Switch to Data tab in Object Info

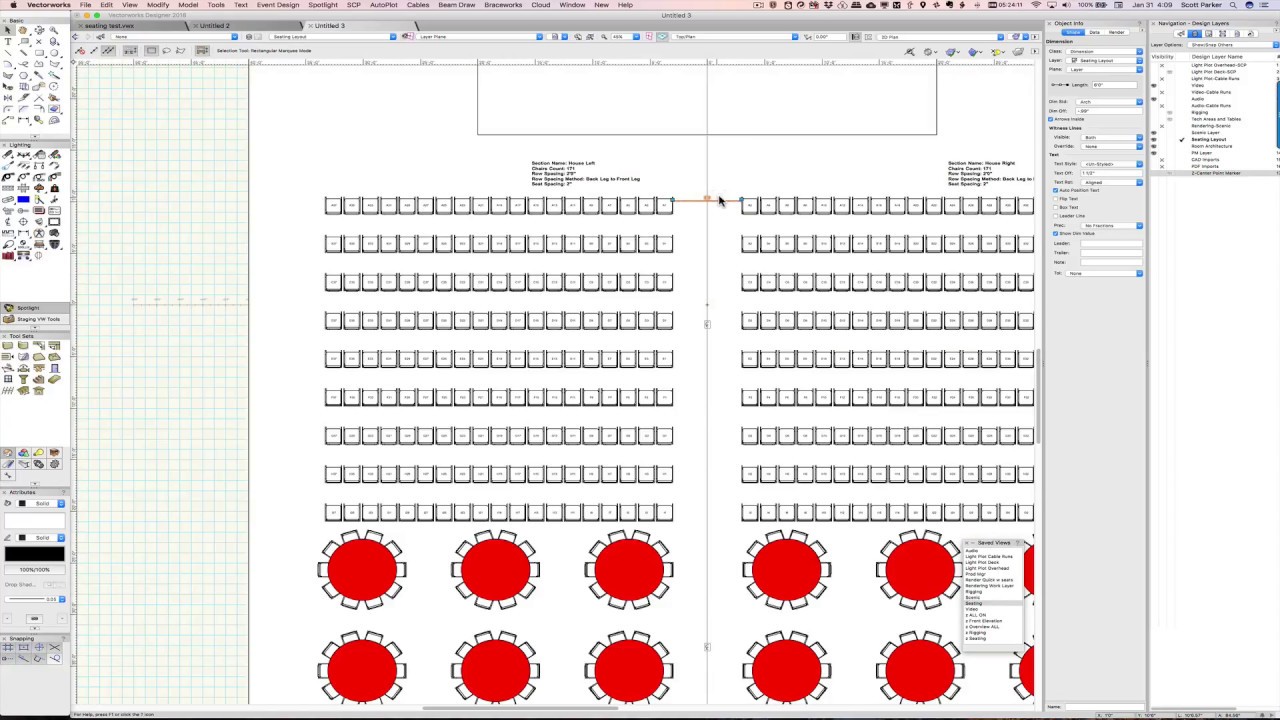(1095, 32)
